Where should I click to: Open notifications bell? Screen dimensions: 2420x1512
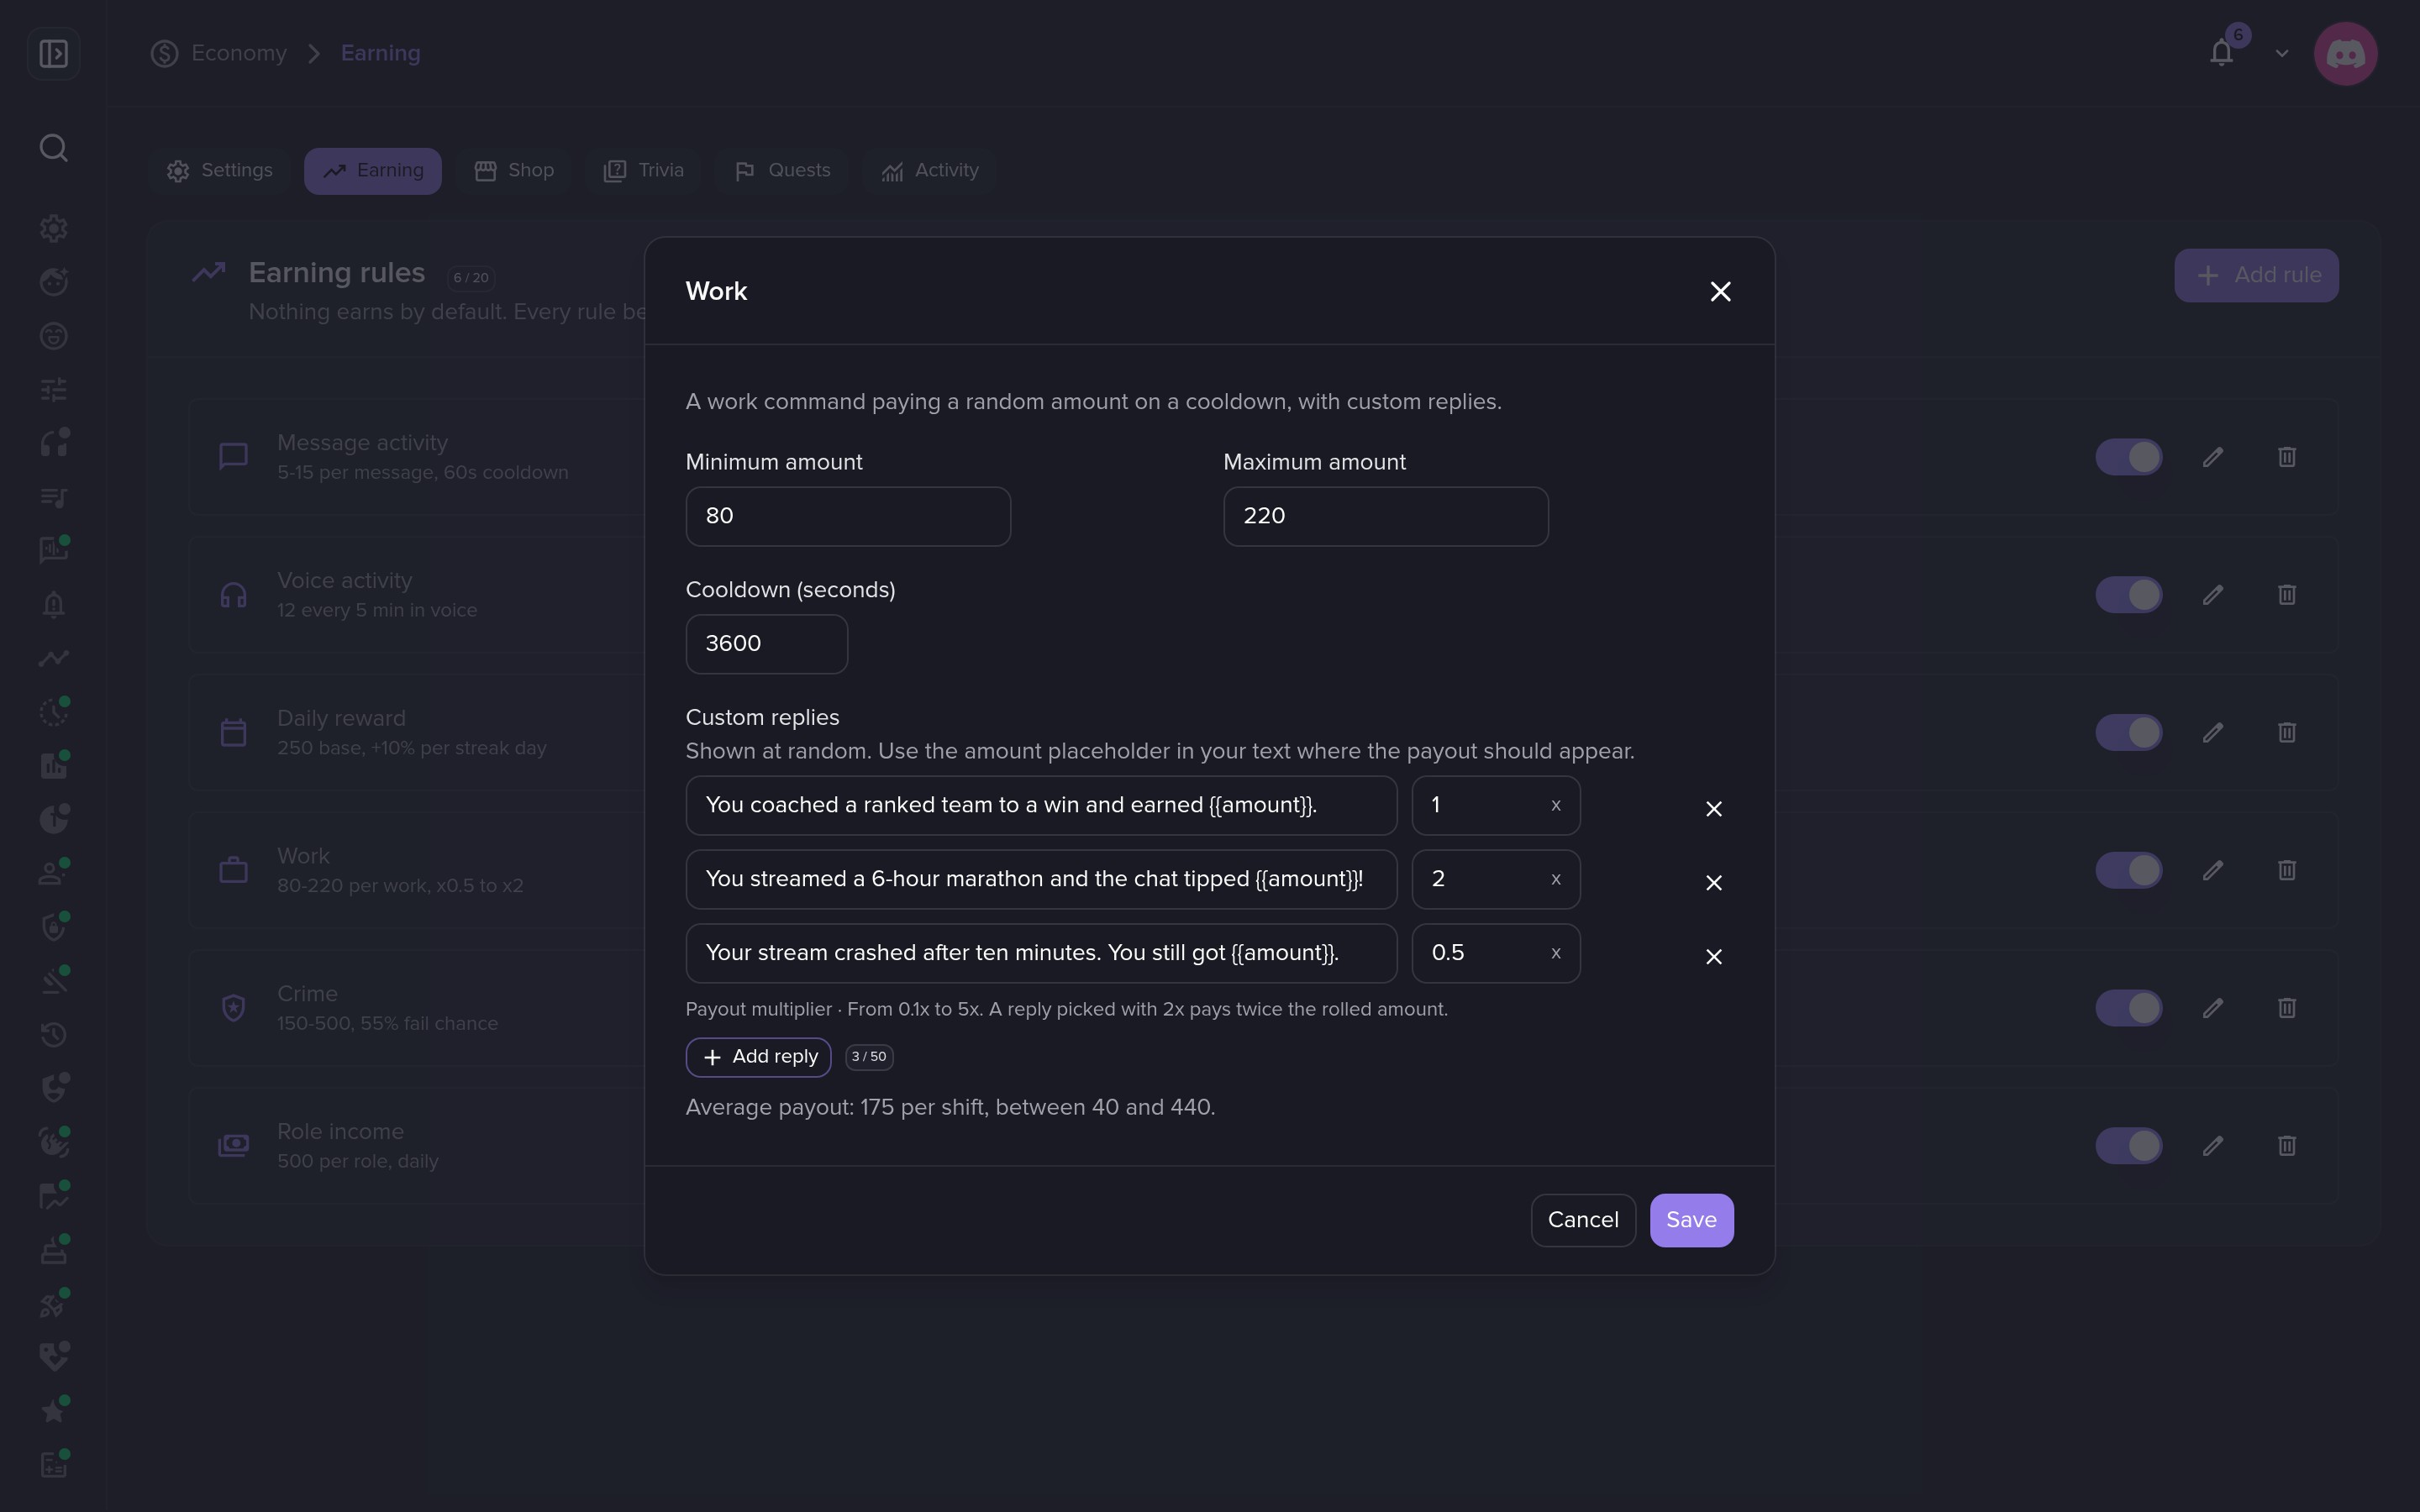[2221, 53]
